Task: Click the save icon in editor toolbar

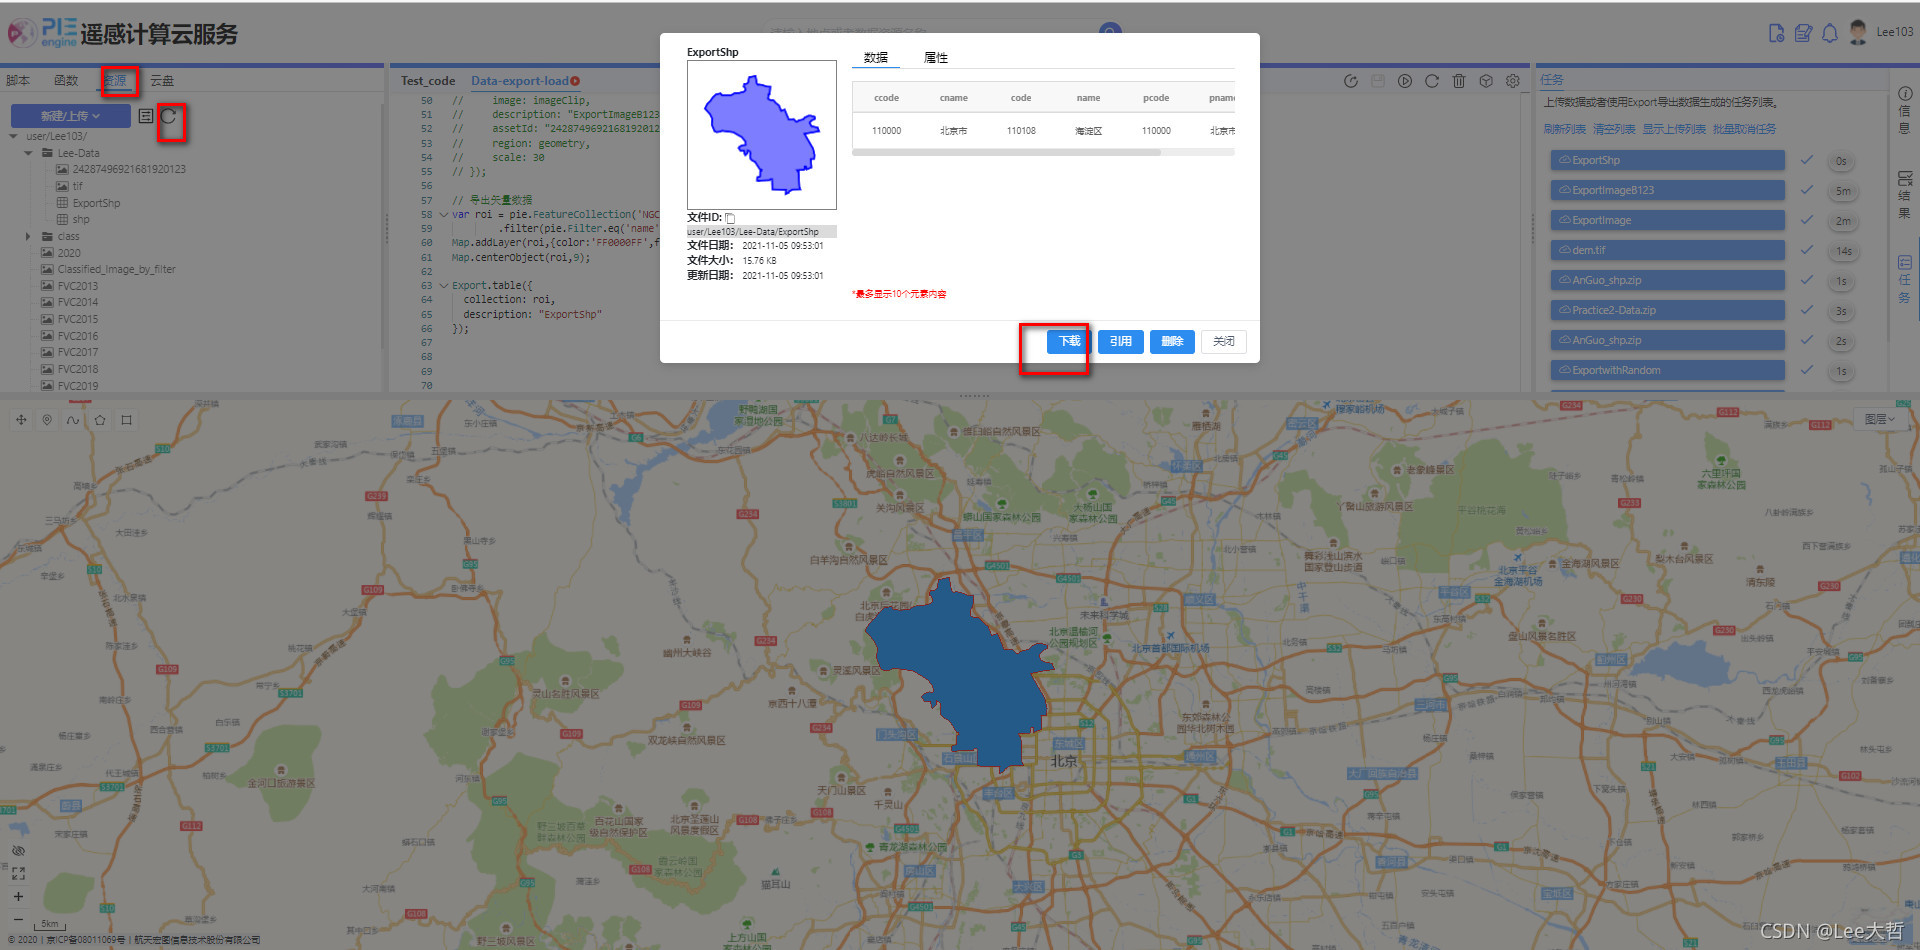Action: (1378, 81)
